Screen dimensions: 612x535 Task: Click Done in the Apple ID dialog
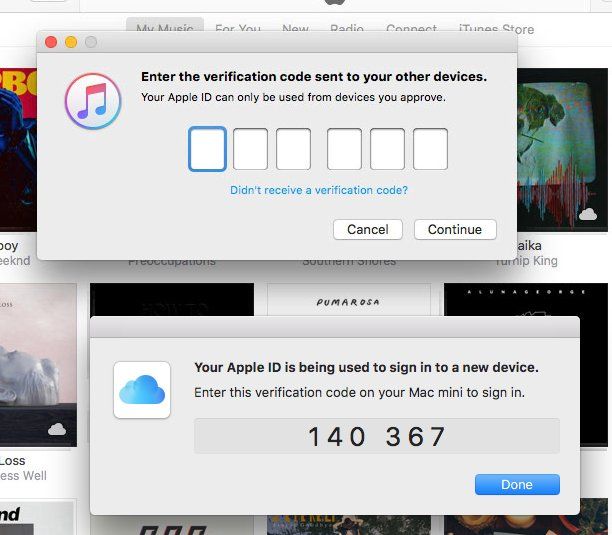(517, 484)
